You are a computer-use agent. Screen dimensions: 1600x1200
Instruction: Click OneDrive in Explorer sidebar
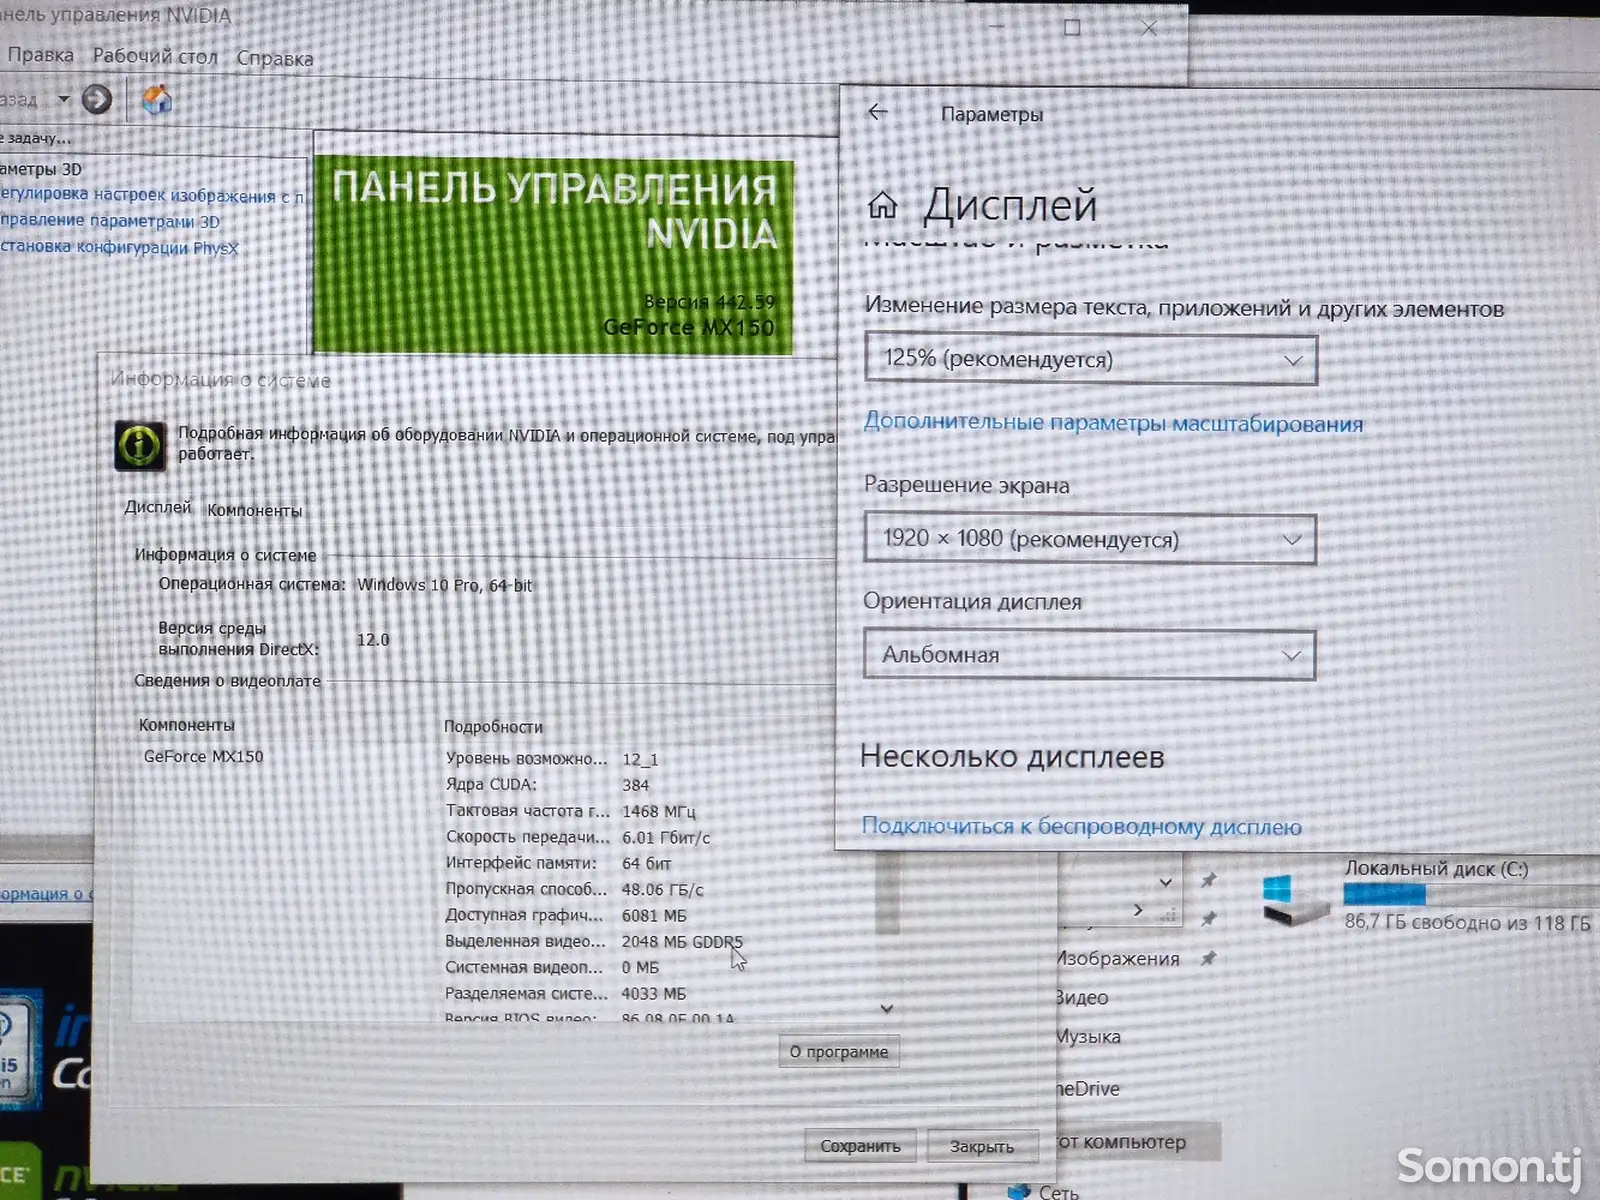pos(1089,1088)
